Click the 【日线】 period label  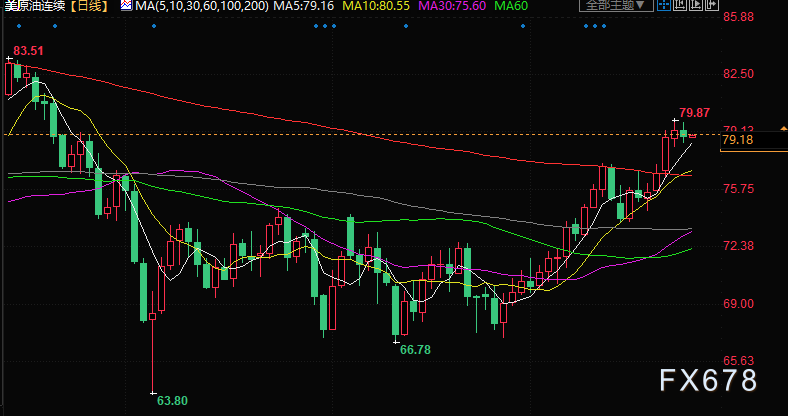90,6
